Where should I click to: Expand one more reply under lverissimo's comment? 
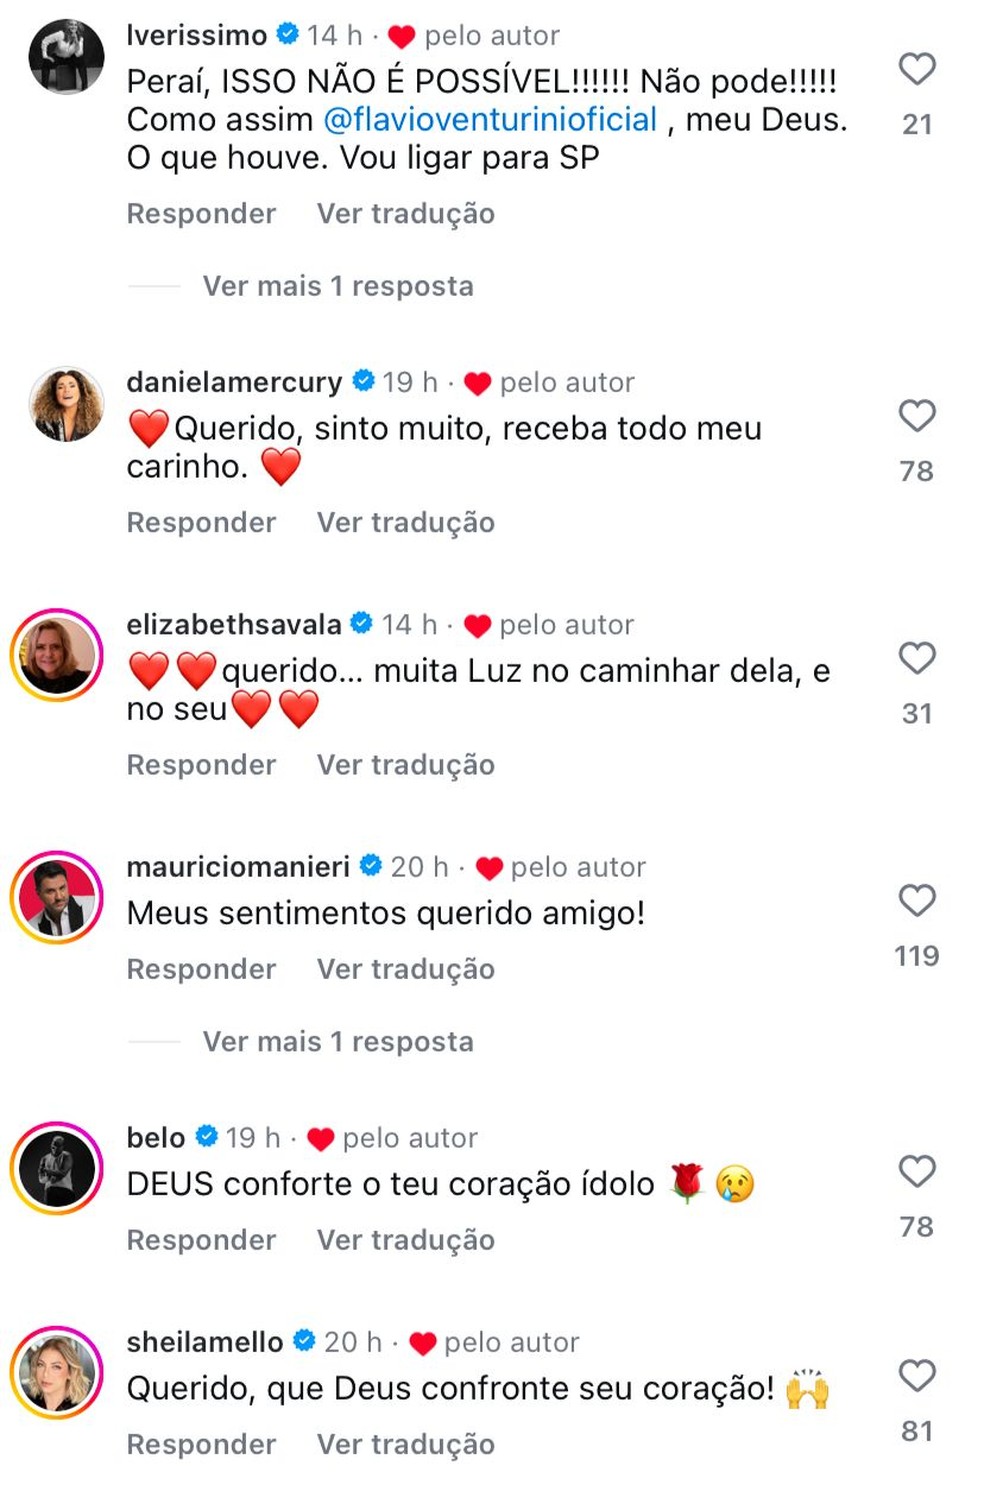(x=337, y=286)
